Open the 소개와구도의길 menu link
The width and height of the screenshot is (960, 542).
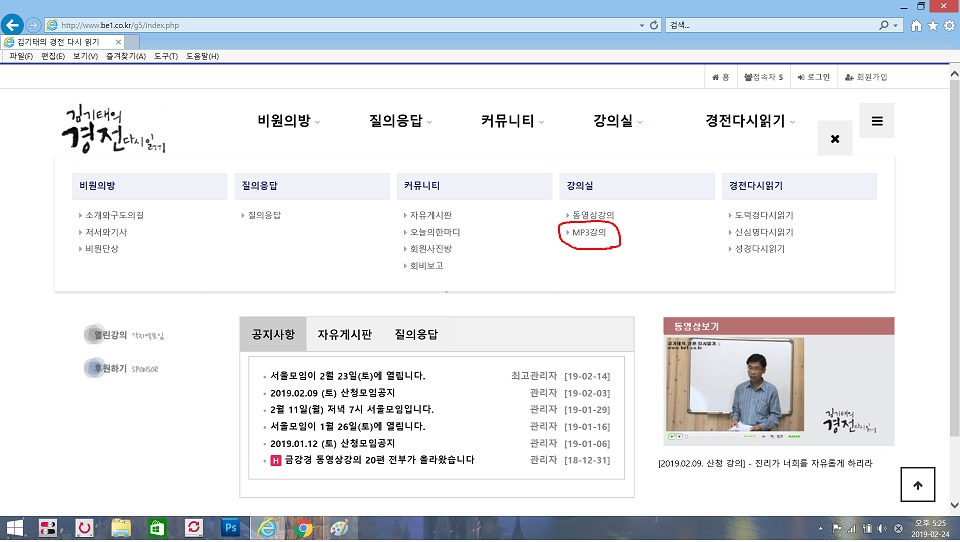[x=114, y=215]
